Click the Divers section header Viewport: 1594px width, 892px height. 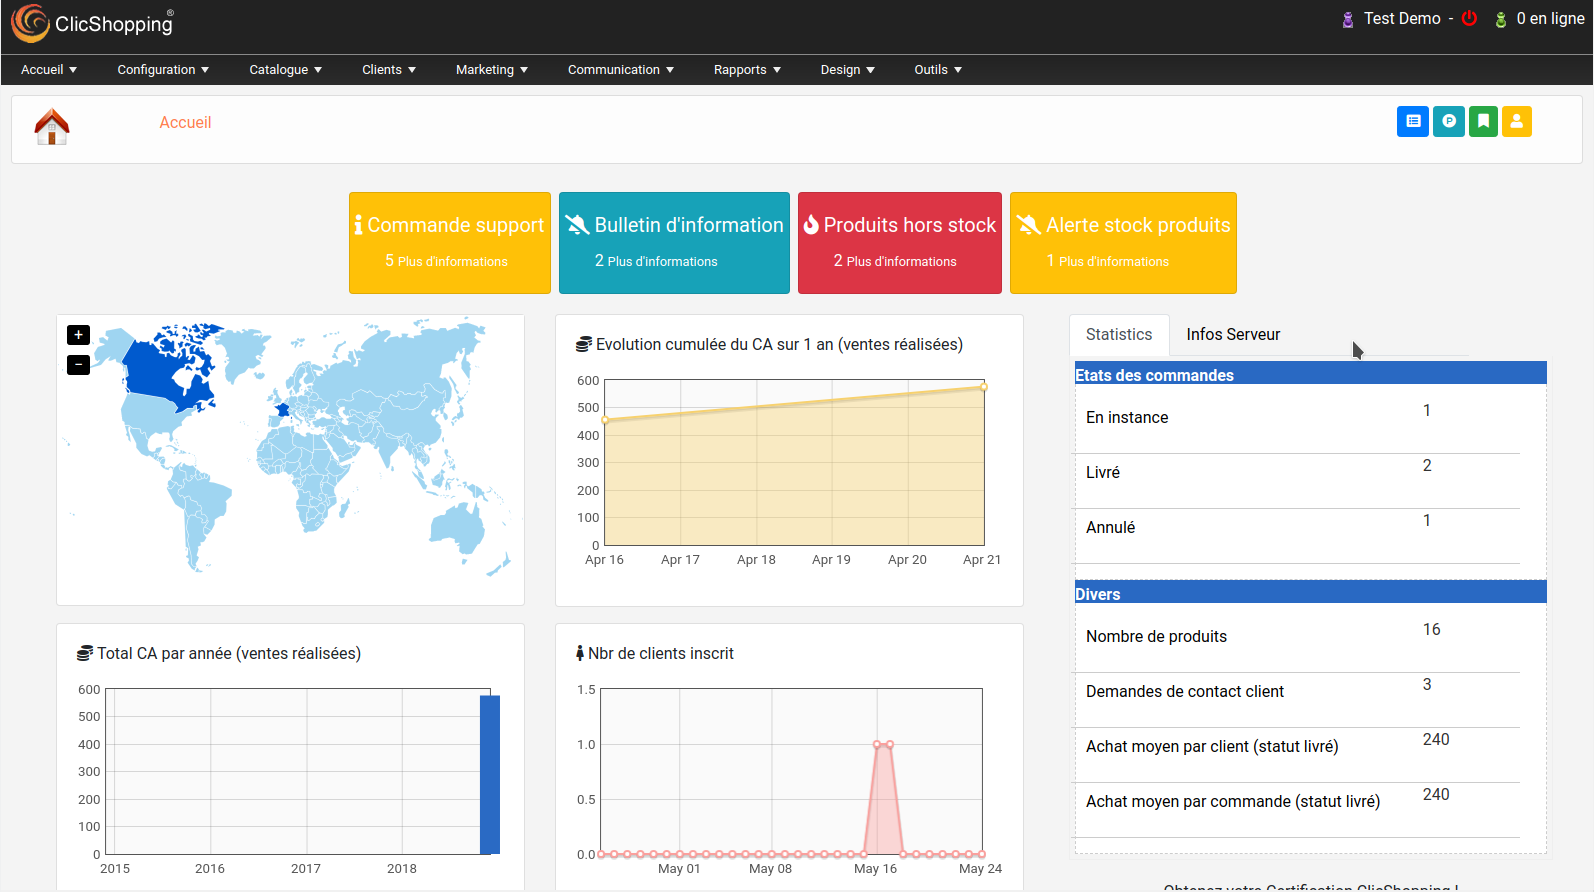pyautogui.click(x=1310, y=594)
